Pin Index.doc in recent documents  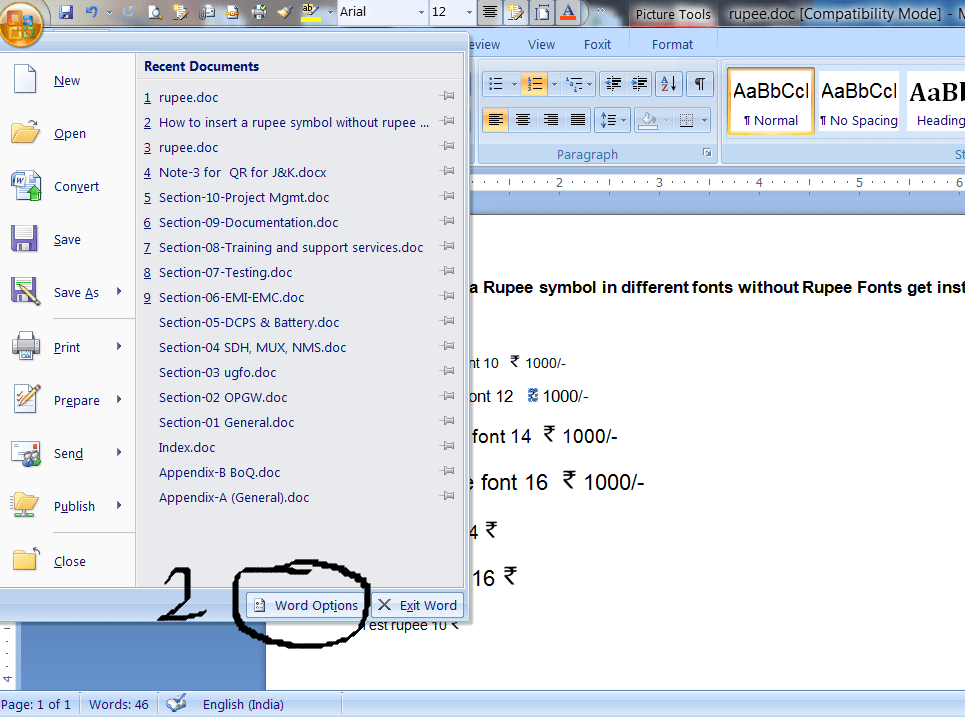[448, 446]
